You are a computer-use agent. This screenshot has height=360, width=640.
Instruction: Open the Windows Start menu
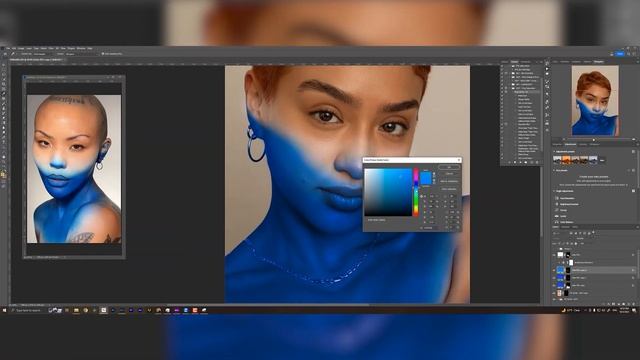[x=4, y=311]
